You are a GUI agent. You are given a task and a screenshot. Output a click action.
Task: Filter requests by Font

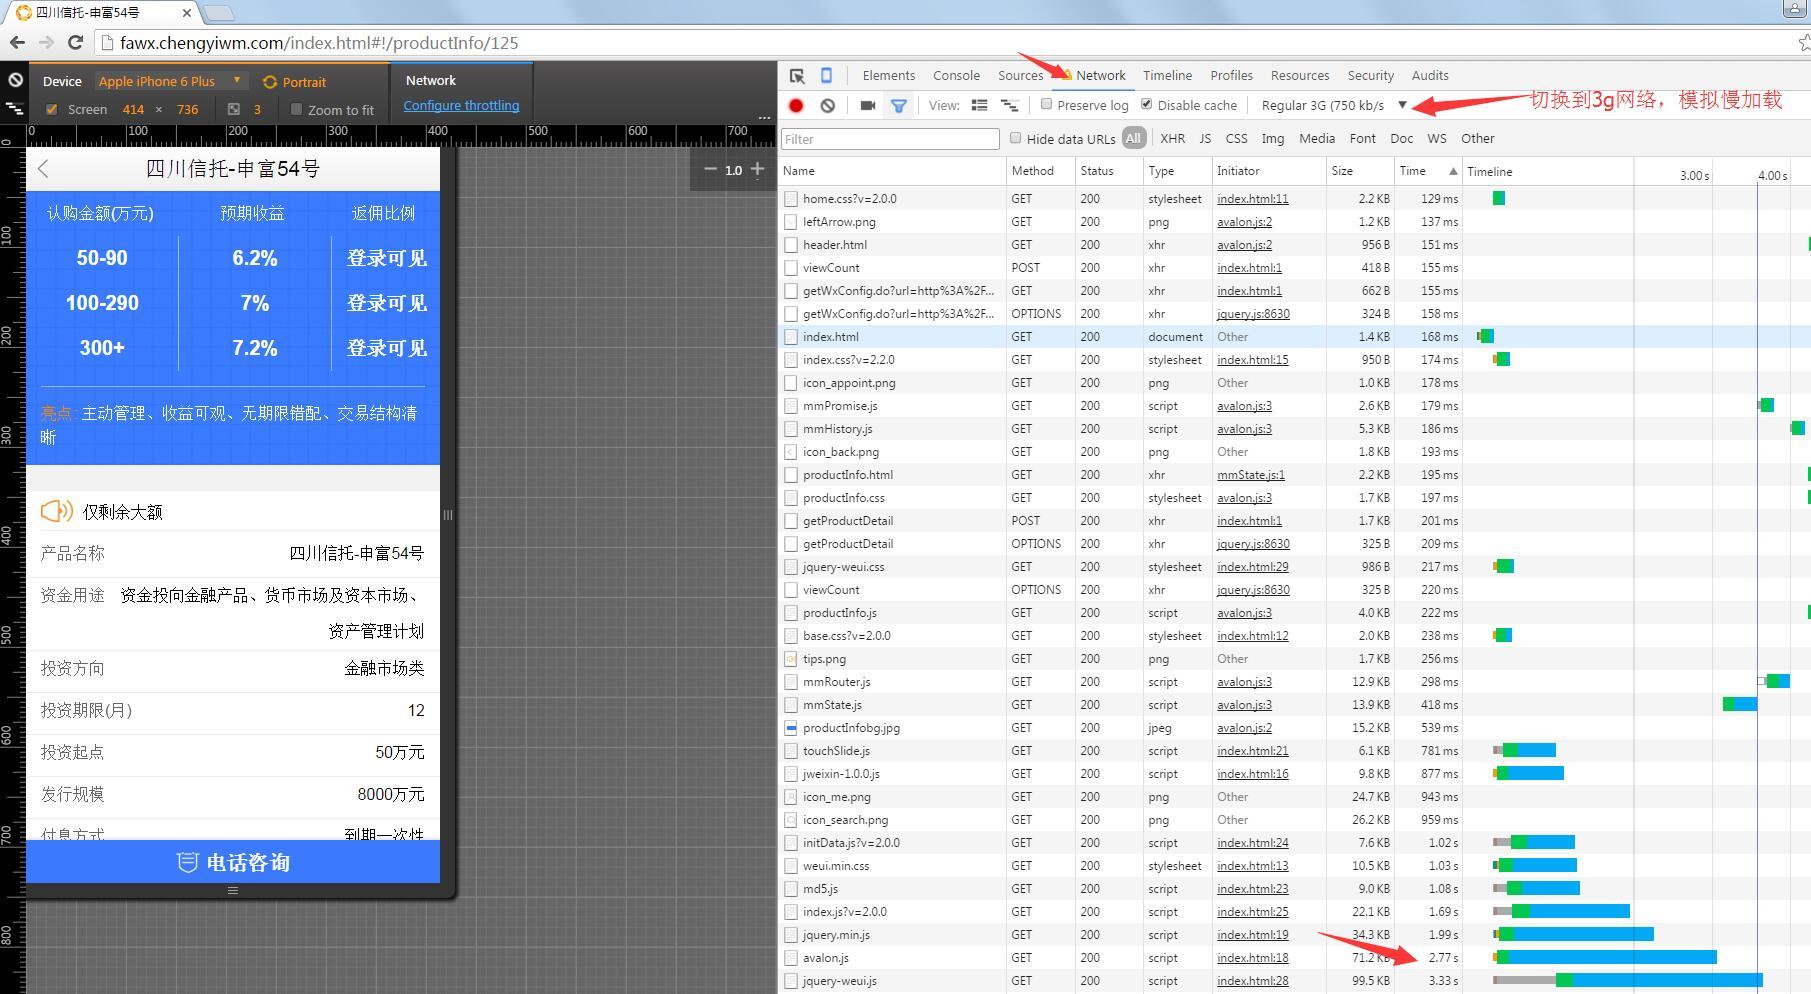click(x=1362, y=139)
